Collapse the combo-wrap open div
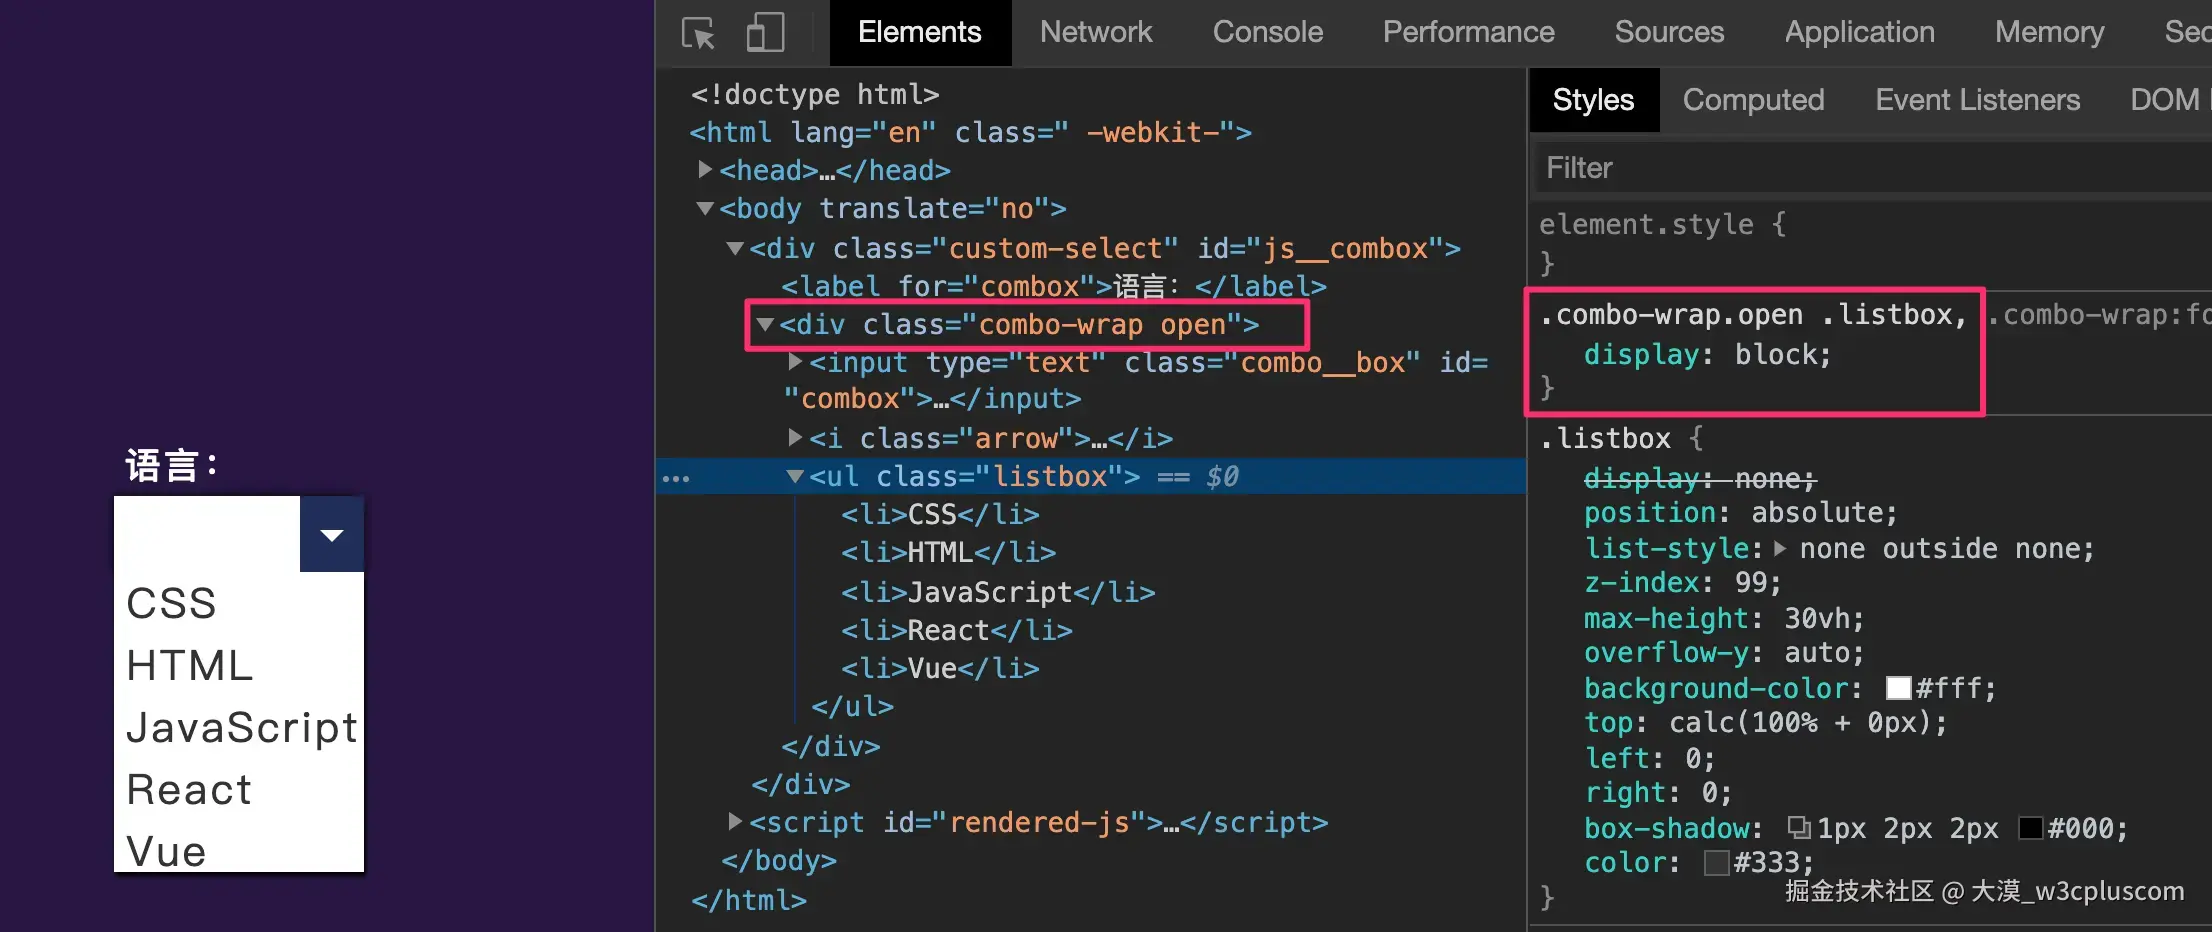This screenshot has height=932, width=2212. pos(765,325)
